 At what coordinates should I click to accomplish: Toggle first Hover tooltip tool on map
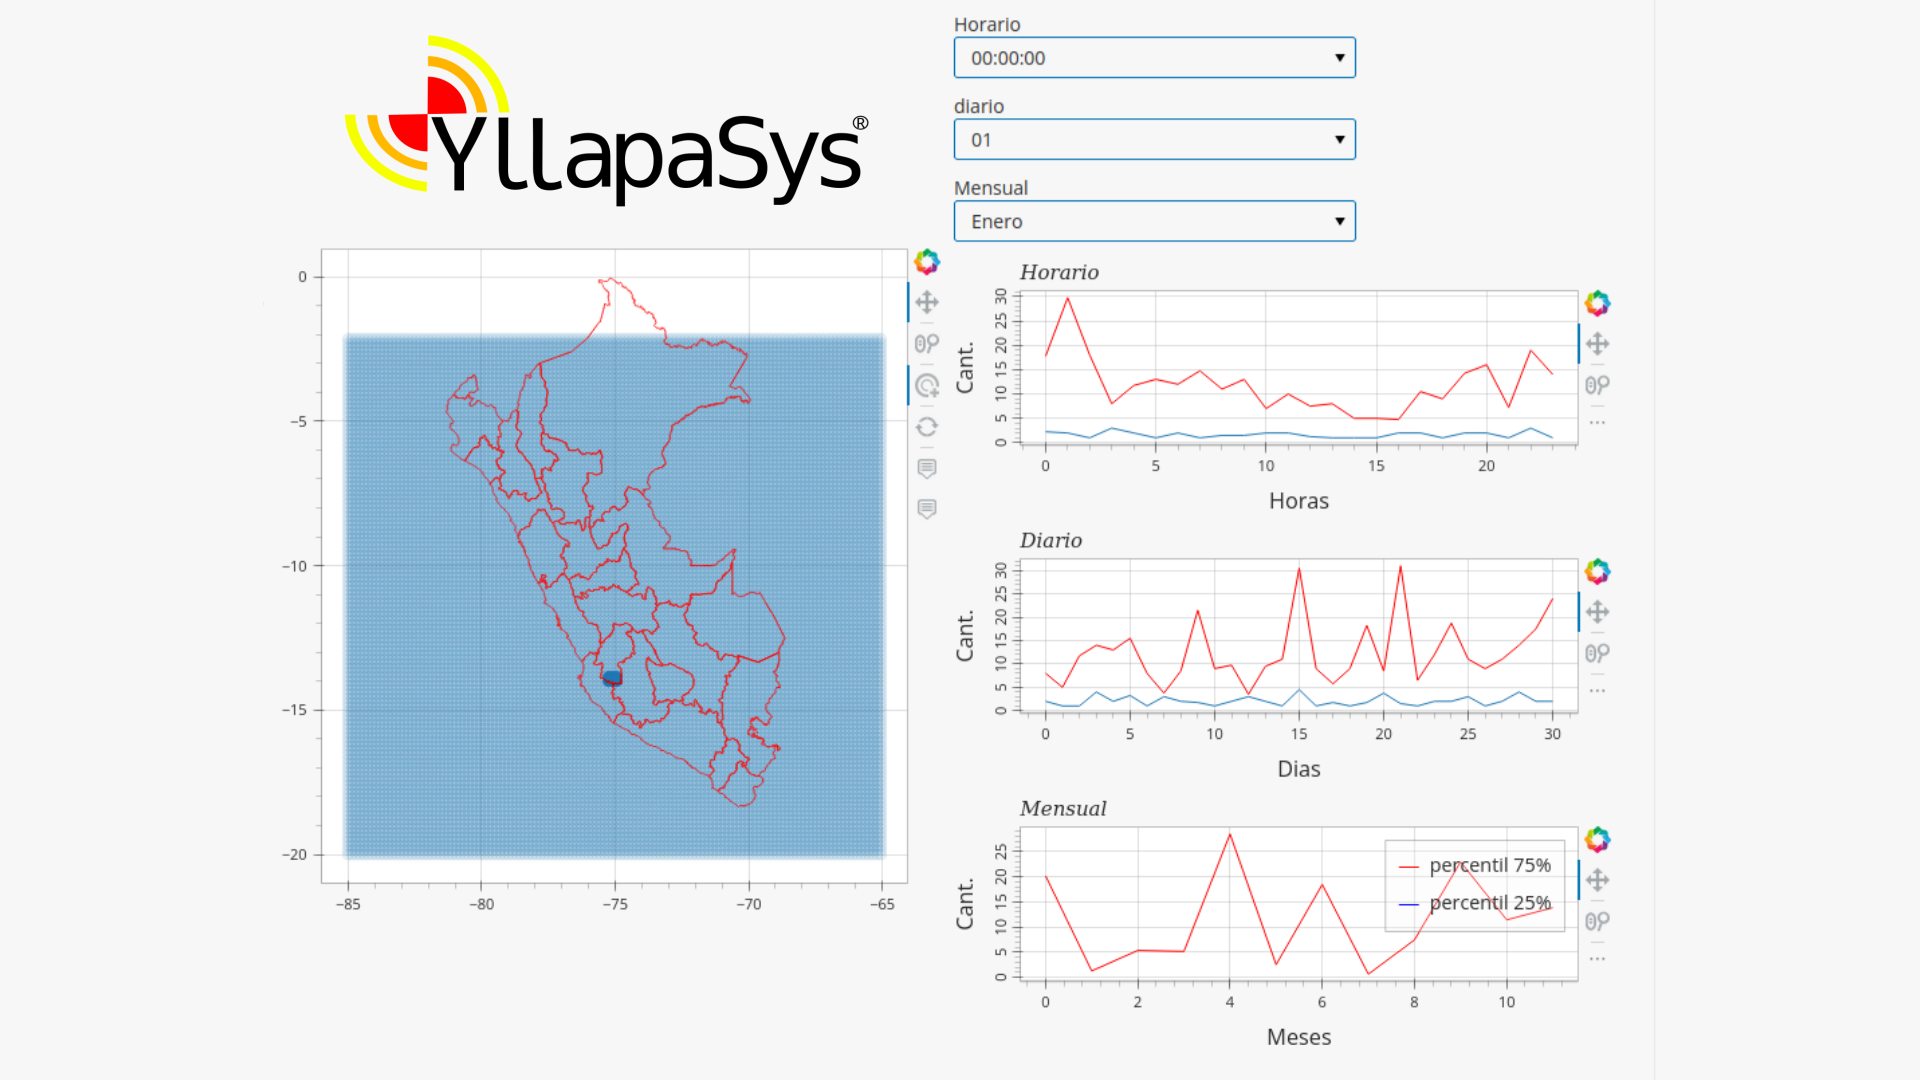[x=926, y=468]
